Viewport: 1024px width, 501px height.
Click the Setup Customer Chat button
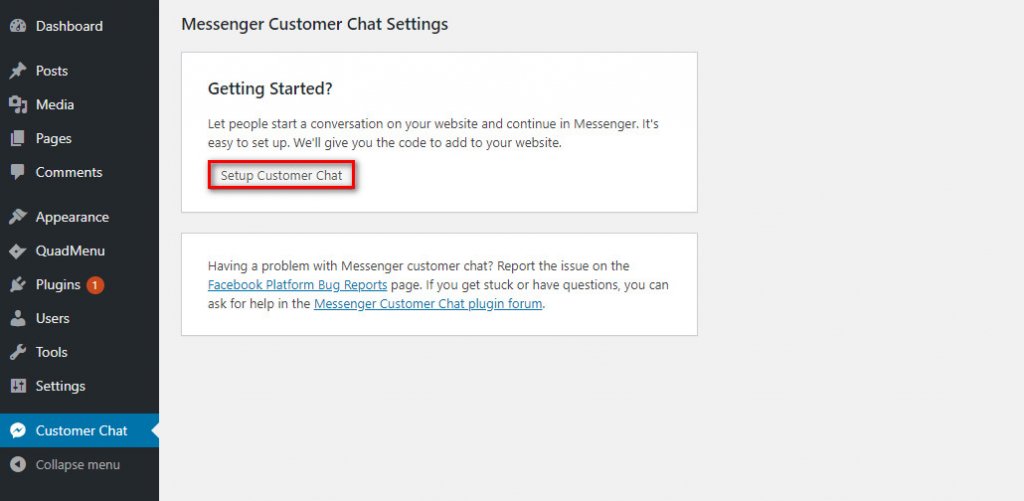tap(281, 176)
